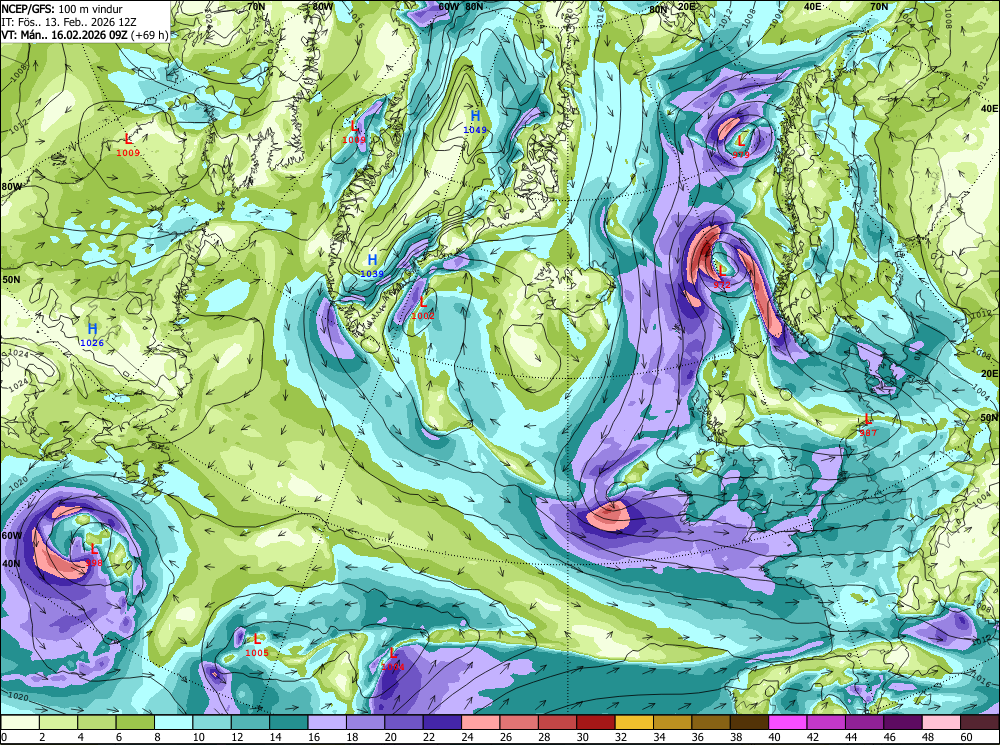Click the 0–2 pale yellow legend swatch
Screen dimensions: 1000x745
tap(20, 722)
